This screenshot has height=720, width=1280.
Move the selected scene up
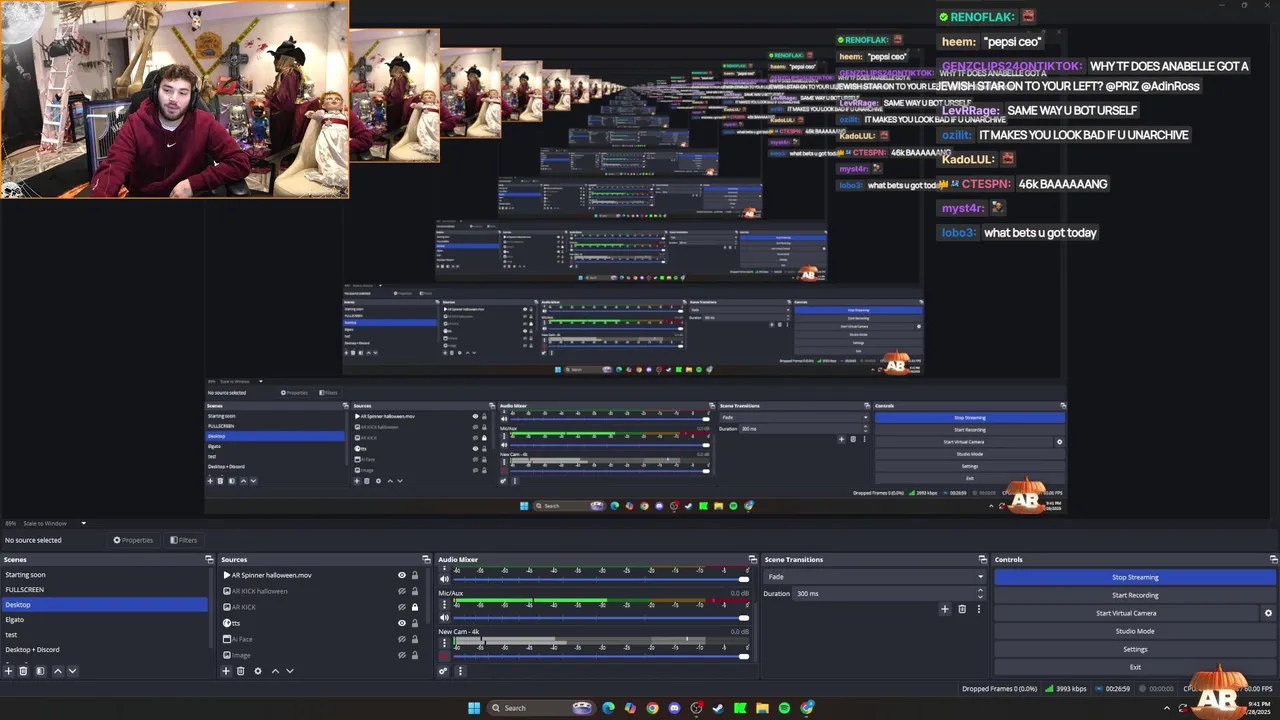57,671
